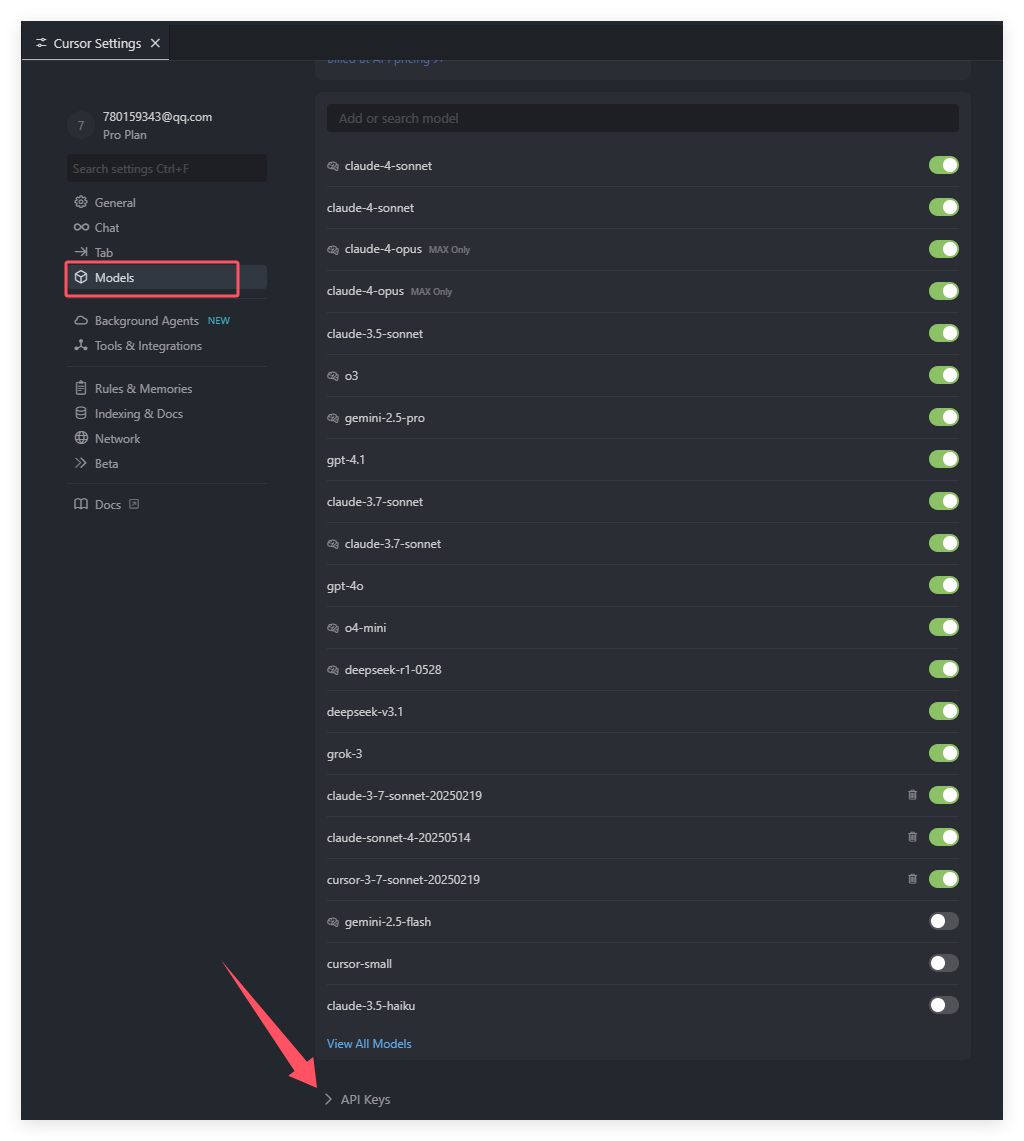1024x1141 pixels.
Task: Click the Search settings box
Action: pyautogui.click(x=167, y=168)
